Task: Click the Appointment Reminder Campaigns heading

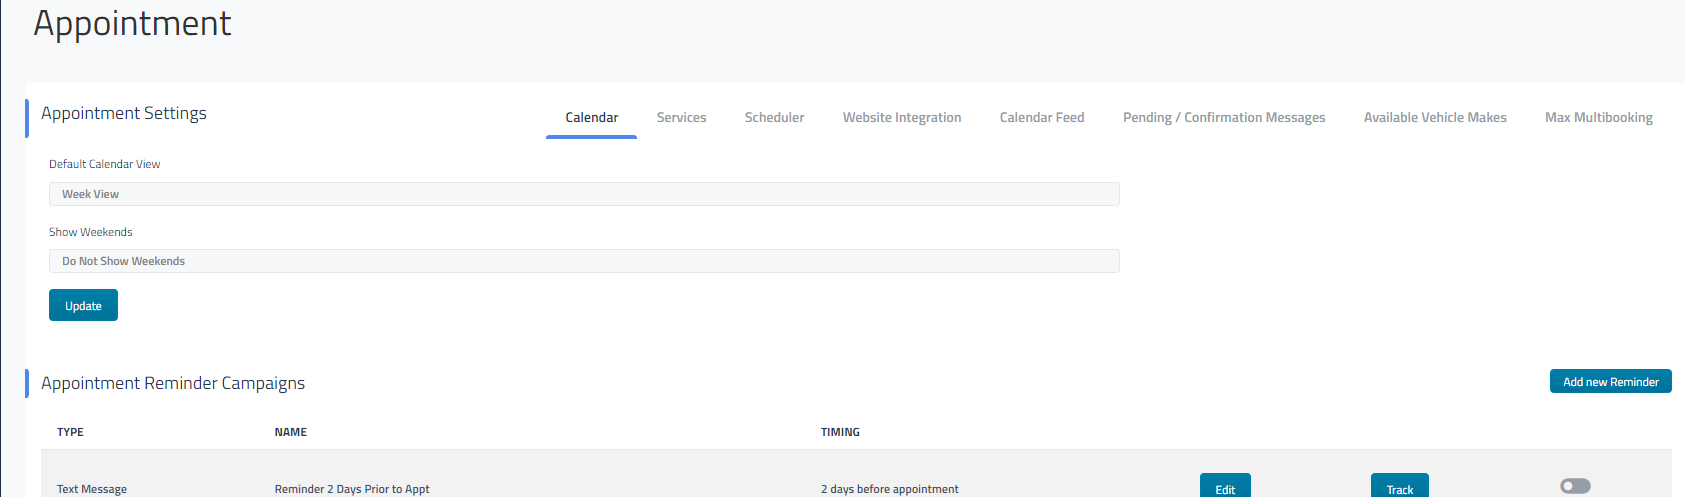Action: click(x=173, y=383)
